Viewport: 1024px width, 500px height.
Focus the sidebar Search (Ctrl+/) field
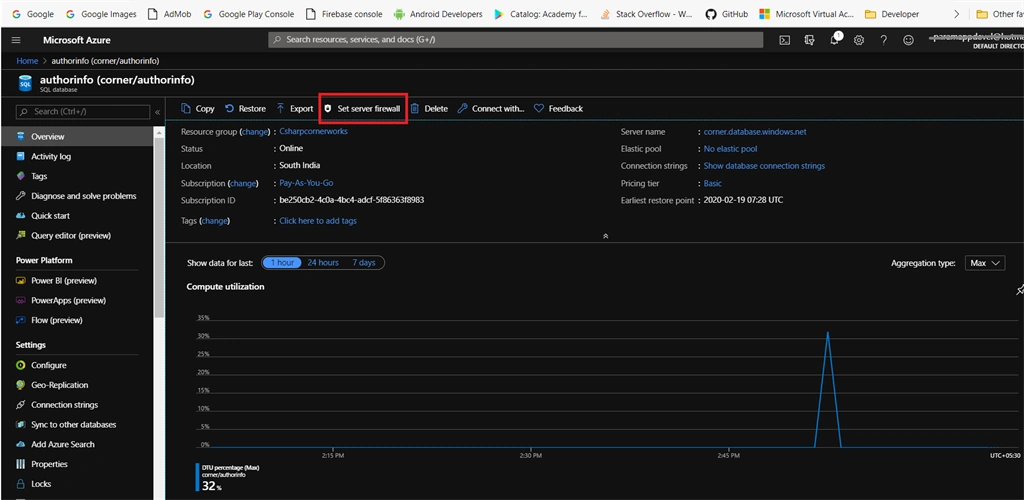(x=83, y=112)
